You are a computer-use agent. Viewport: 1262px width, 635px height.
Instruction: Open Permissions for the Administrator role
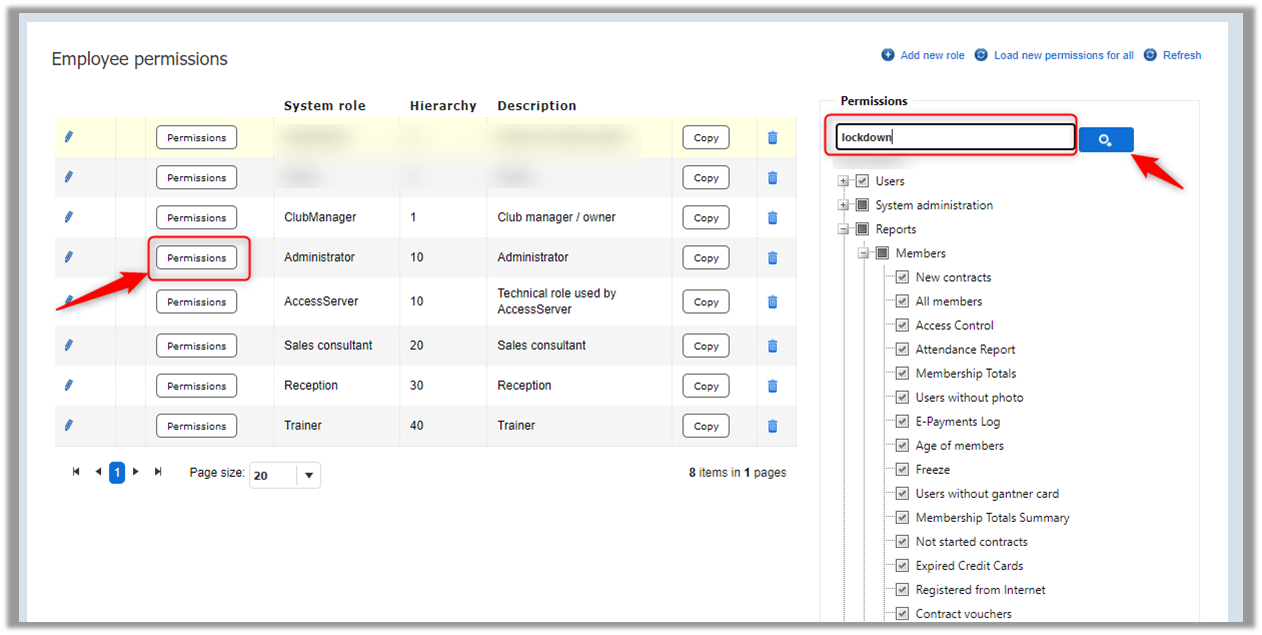pyautogui.click(x=196, y=258)
